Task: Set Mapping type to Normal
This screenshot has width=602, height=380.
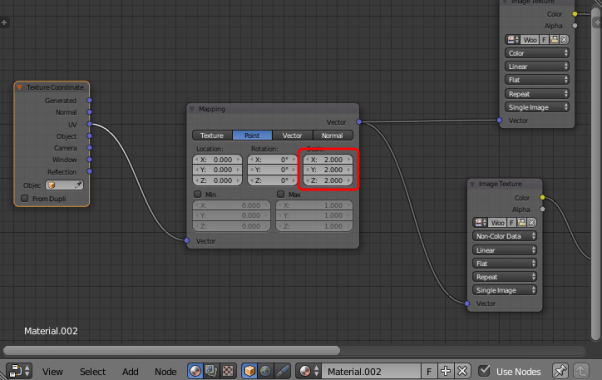Action: point(332,135)
